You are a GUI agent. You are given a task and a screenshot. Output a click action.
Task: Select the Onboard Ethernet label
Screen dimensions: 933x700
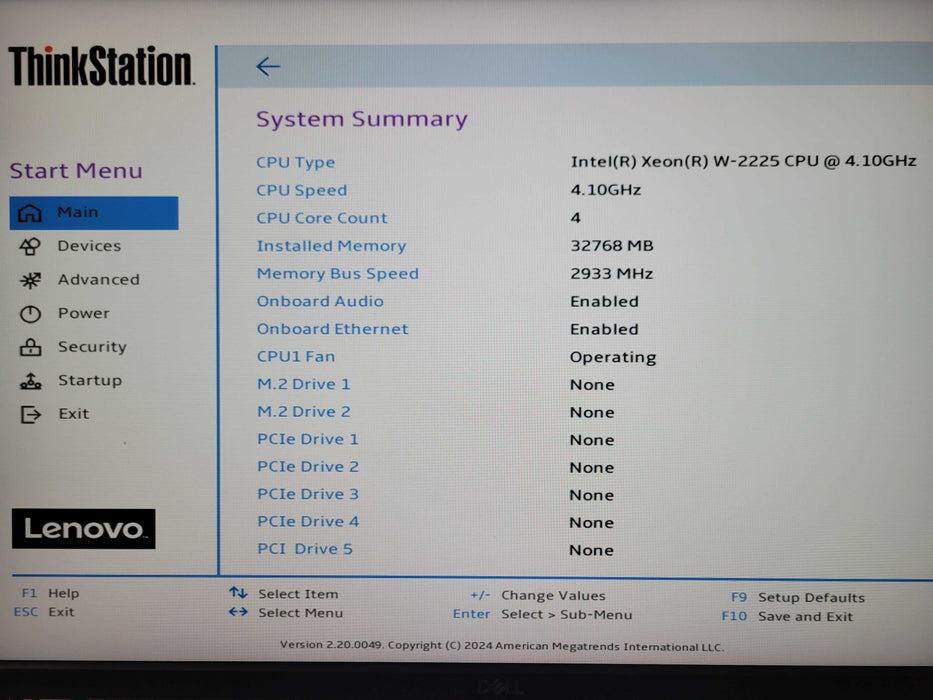tap(332, 329)
